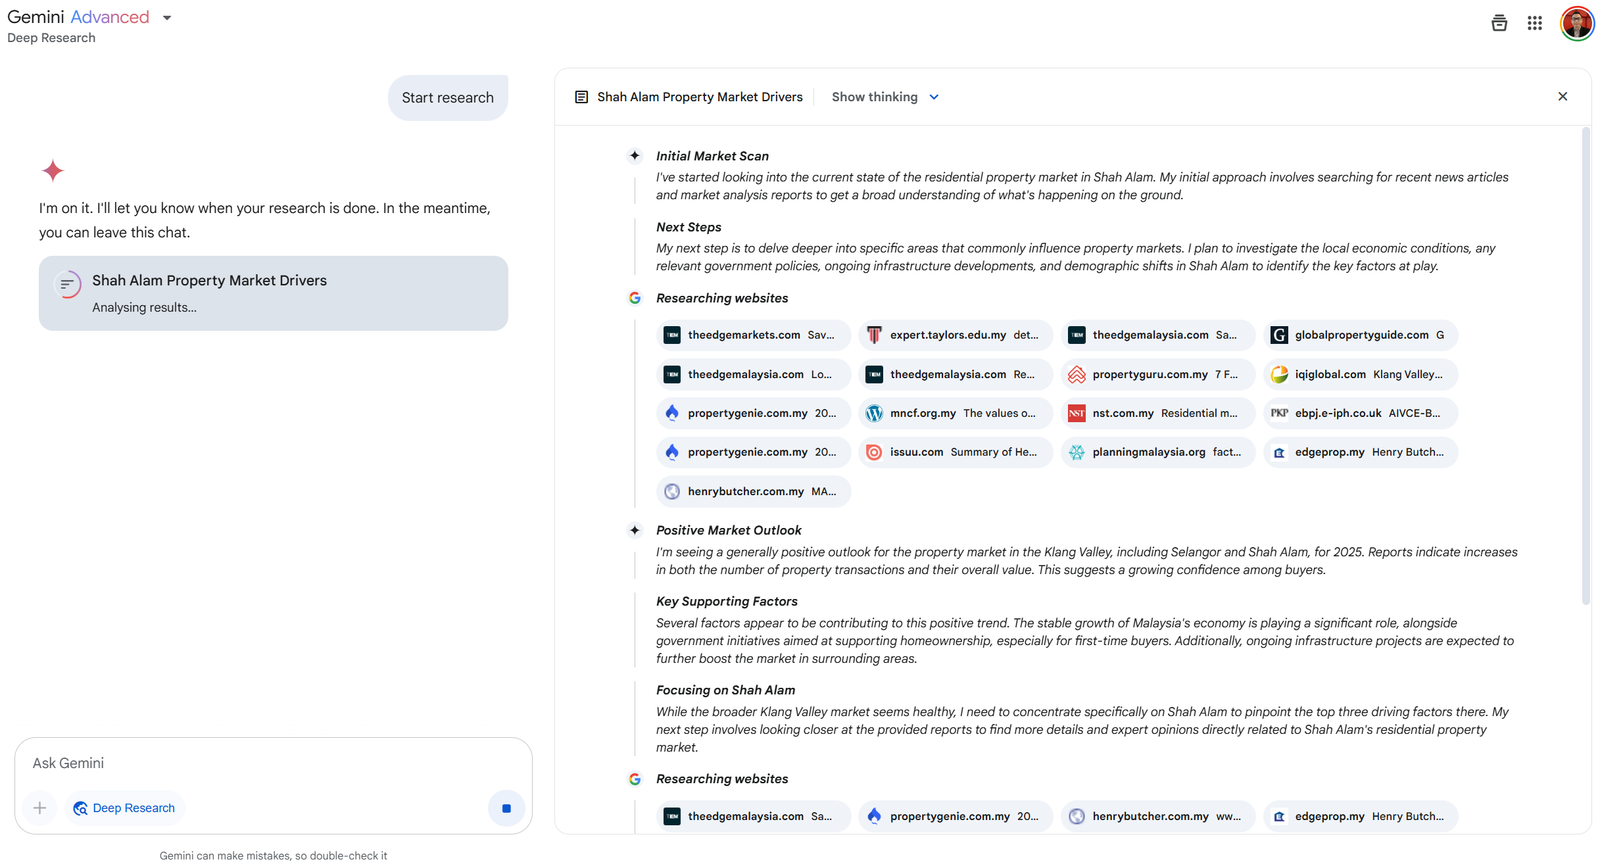This screenshot has width=1600, height=868.
Task: Open the henrybutcher.com.my MA... source chip
Action: (753, 491)
